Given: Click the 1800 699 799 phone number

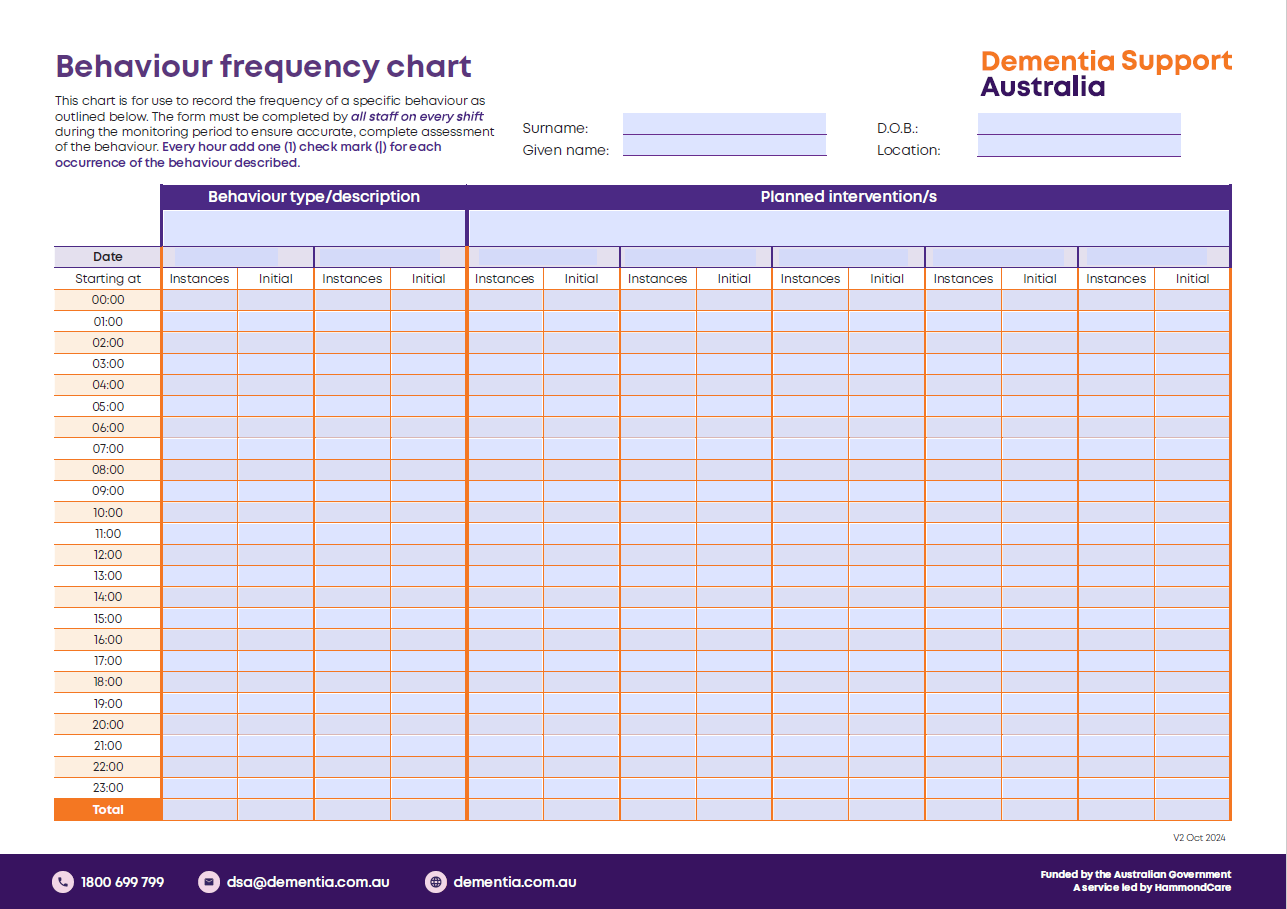Looking at the screenshot, I should (120, 882).
